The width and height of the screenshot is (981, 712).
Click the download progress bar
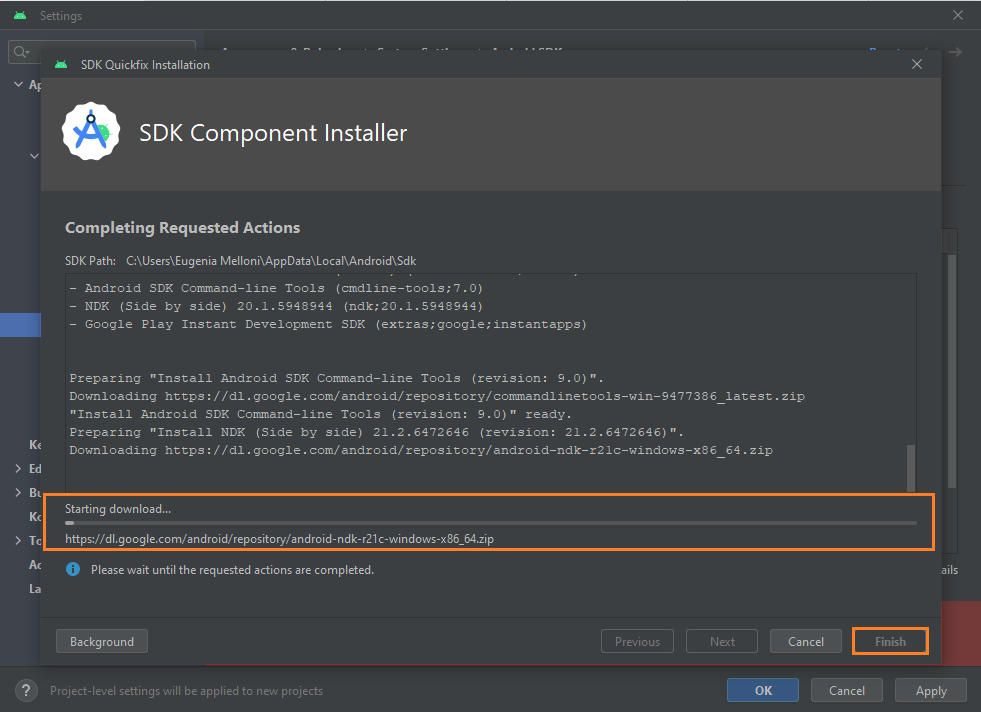[490, 523]
